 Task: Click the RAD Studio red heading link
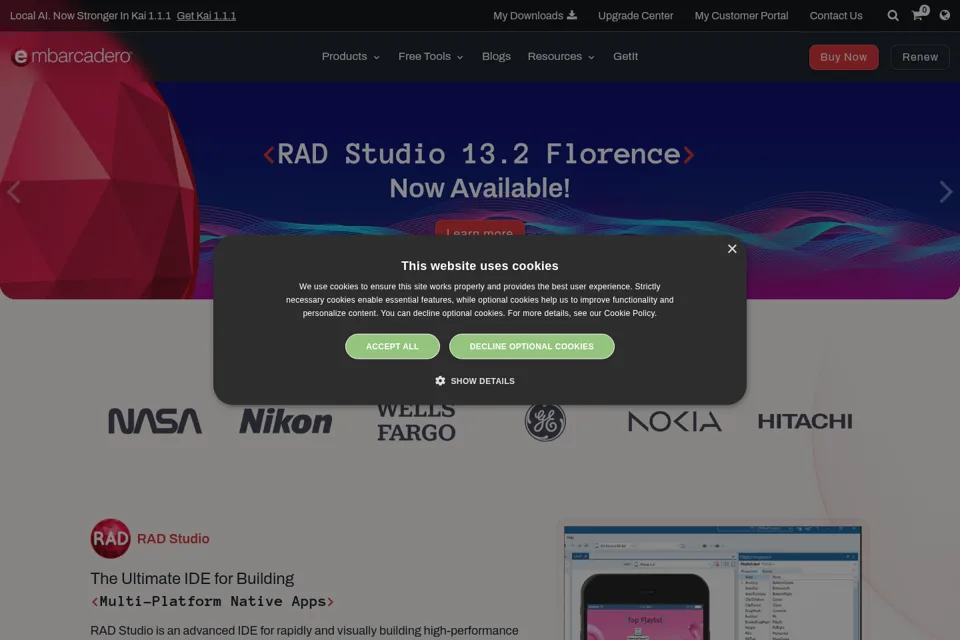pos(173,538)
